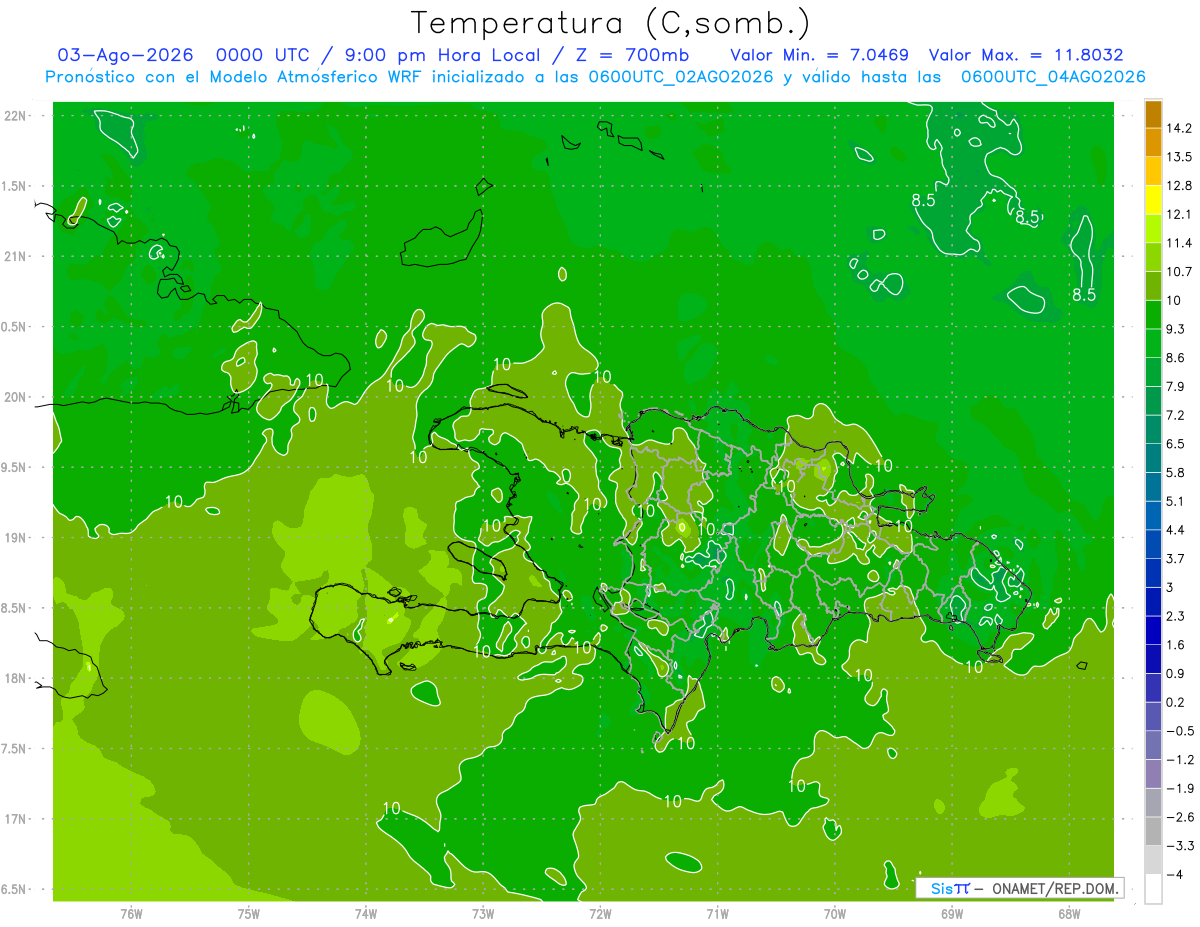Click the '74W' longitude axis label
The image size is (1200, 927).
click(365, 913)
